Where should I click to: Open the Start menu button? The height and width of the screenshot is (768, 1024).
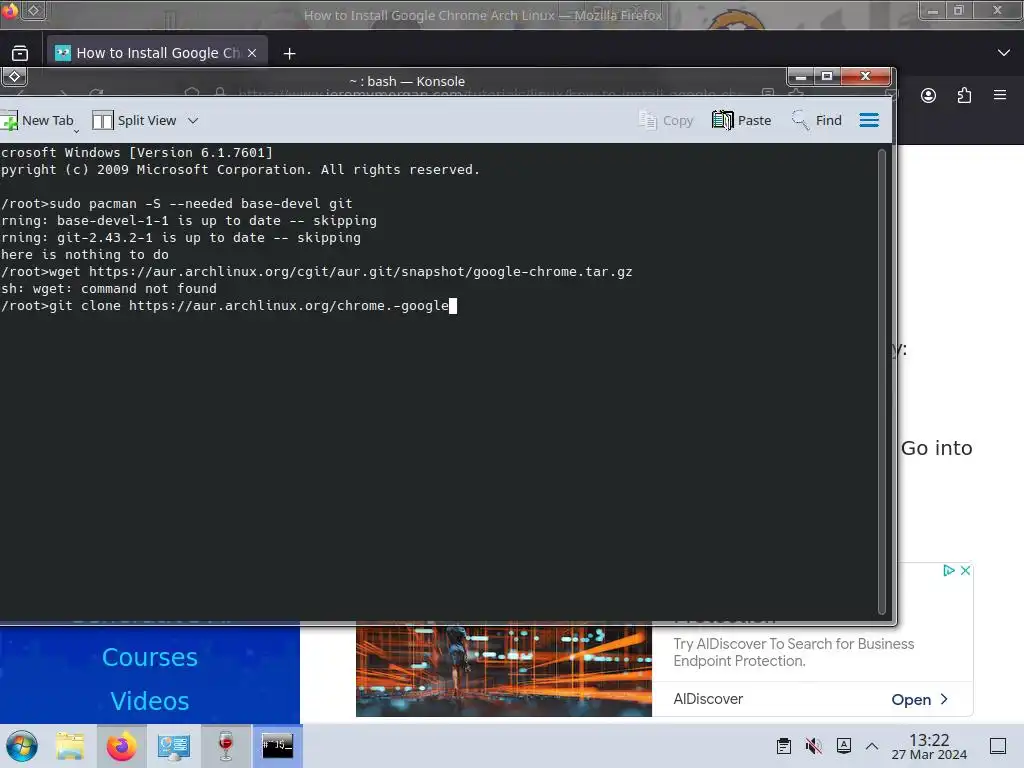(x=22, y=746)
